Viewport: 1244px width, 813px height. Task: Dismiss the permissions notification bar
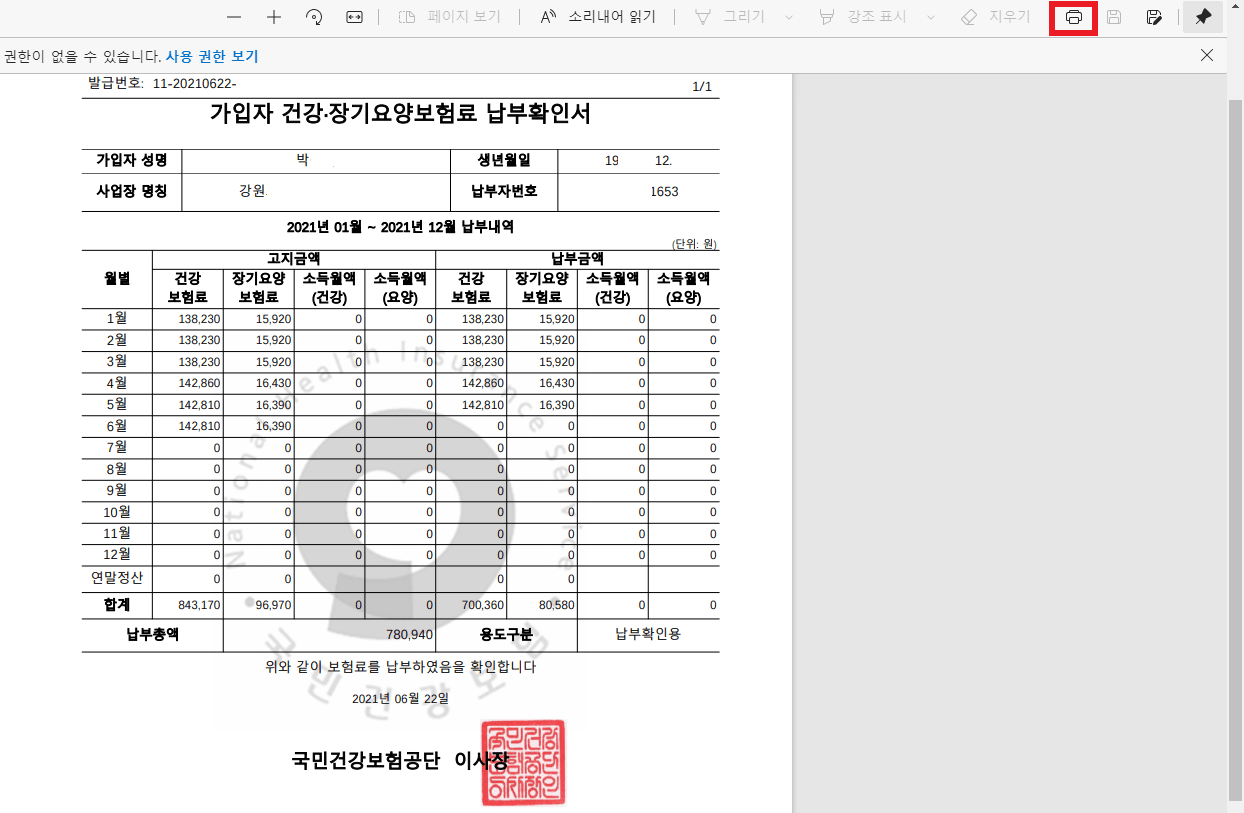[1207, 55]
